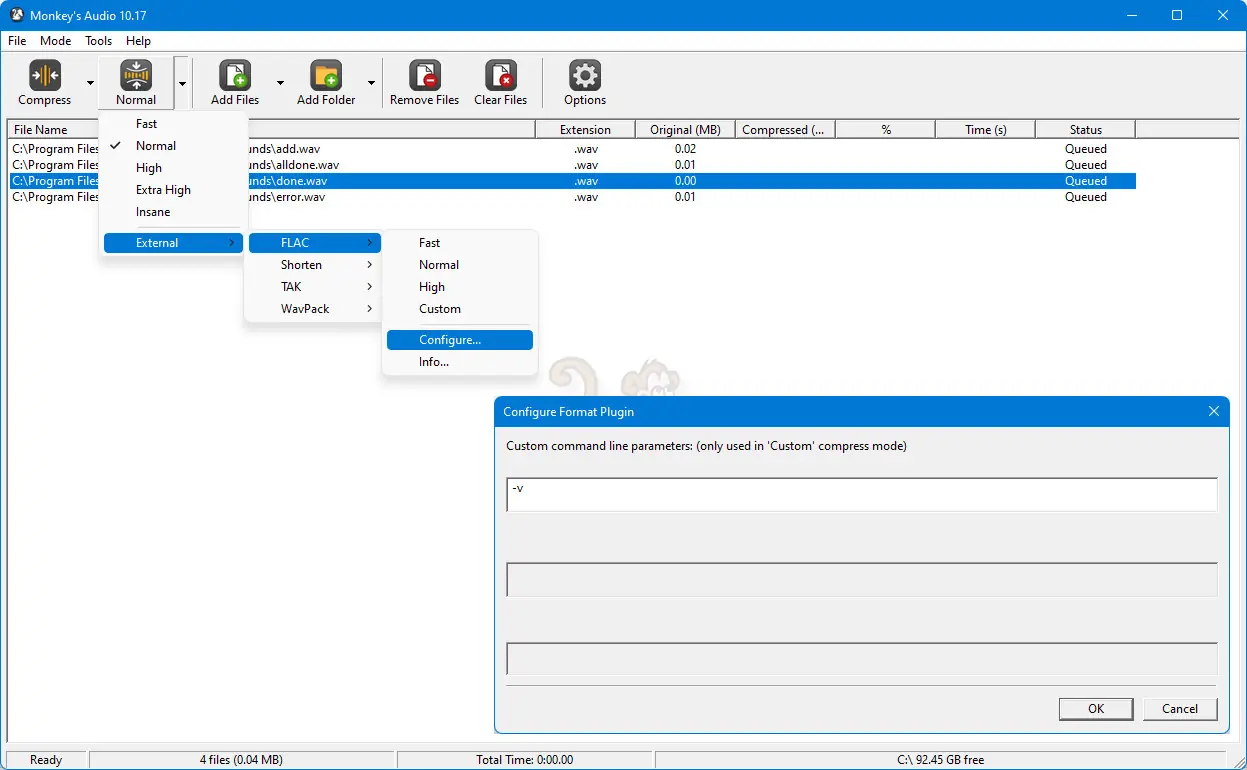Close the Configure Format Plugin dialog
1247x770 pixels.
point(1214,411)
